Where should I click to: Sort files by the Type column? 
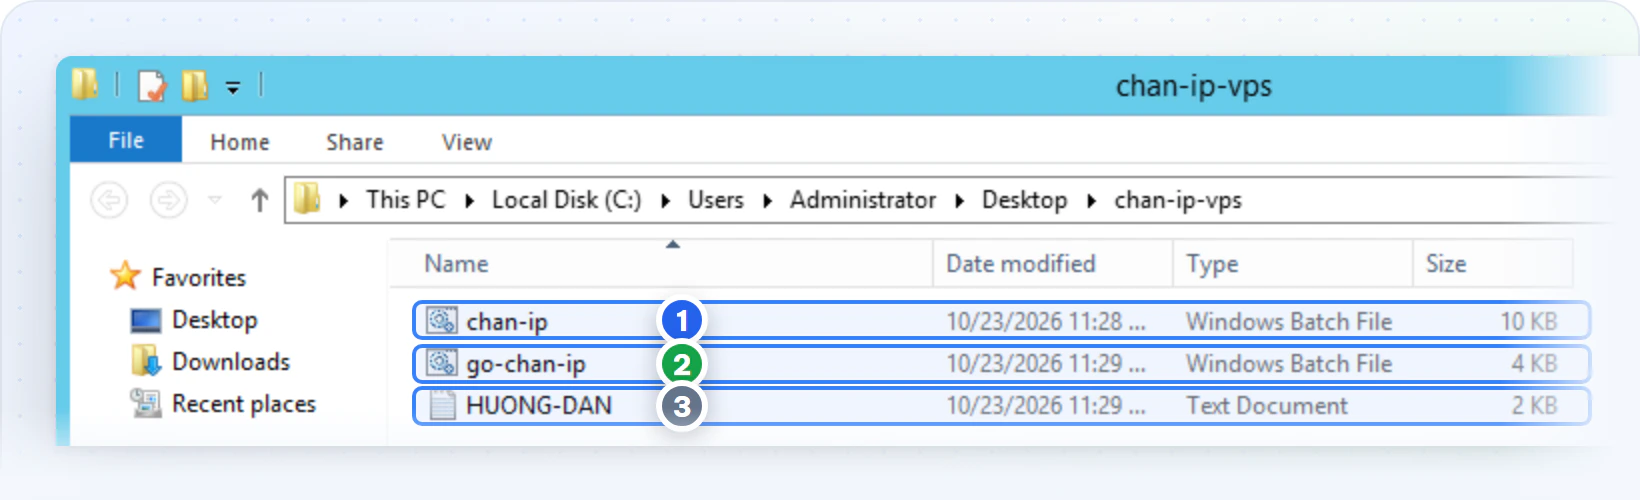point(1293,264)
